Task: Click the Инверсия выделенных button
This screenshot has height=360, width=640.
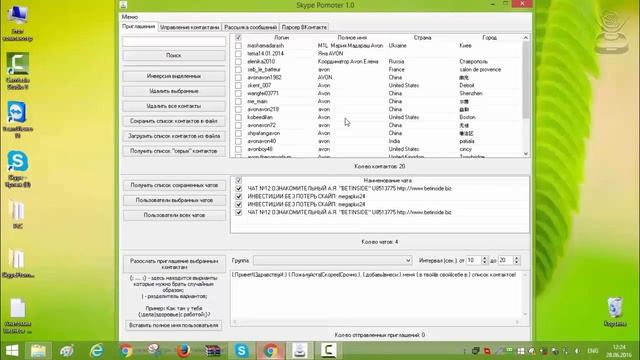Action: click(174, 76)
